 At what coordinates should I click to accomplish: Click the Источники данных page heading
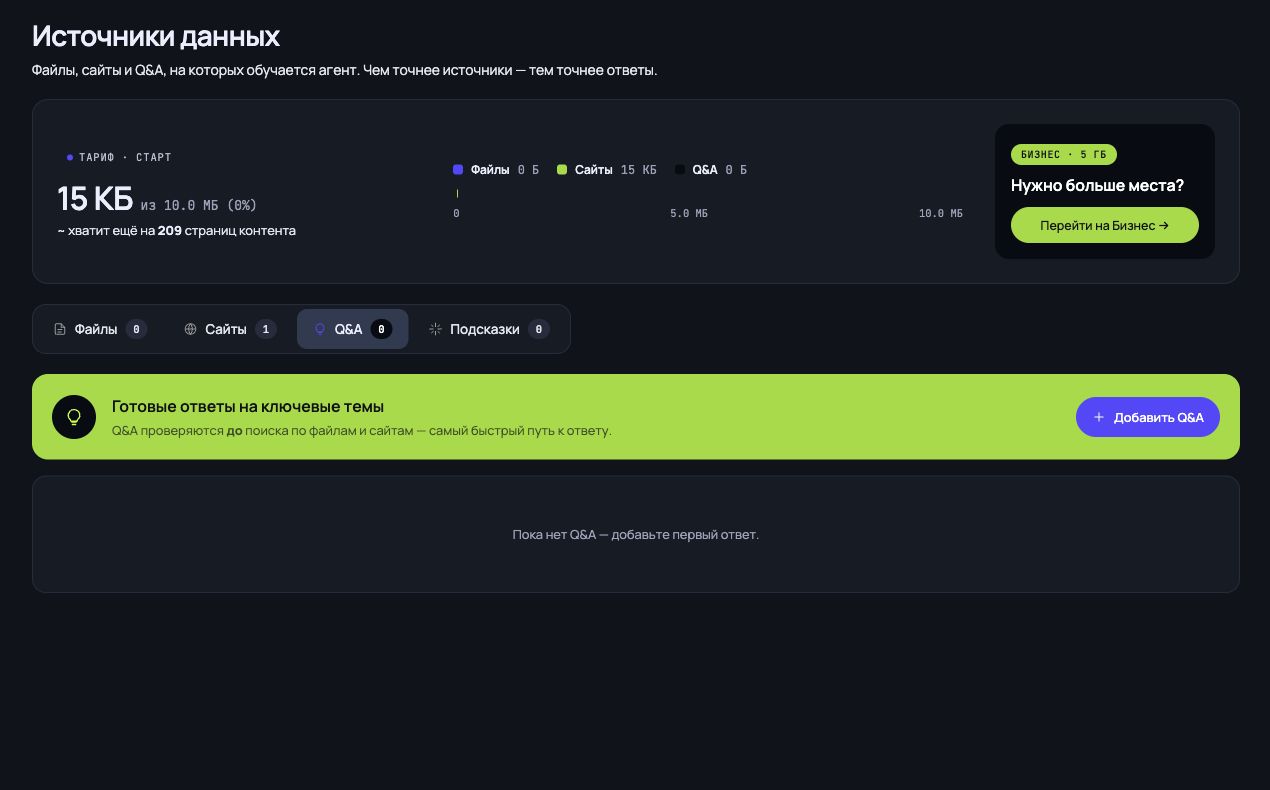coord(156,37)
